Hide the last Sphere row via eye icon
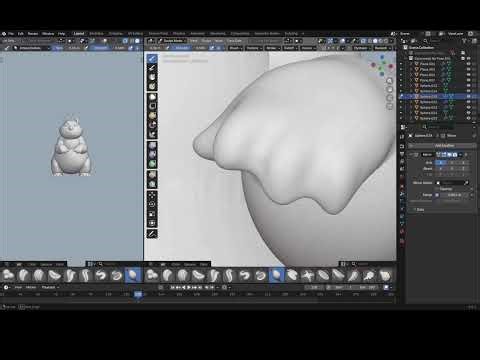 coord(469,118)
